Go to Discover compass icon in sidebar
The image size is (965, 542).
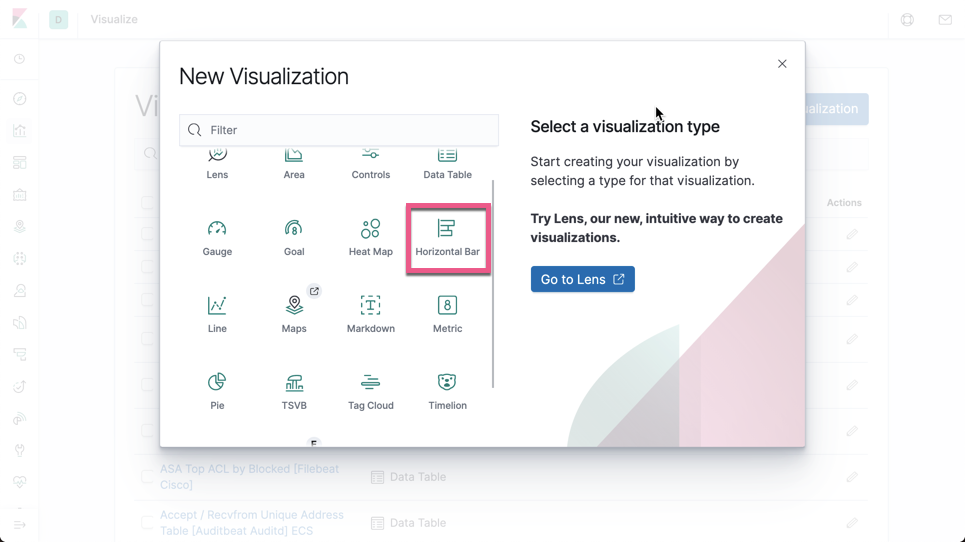20,98
